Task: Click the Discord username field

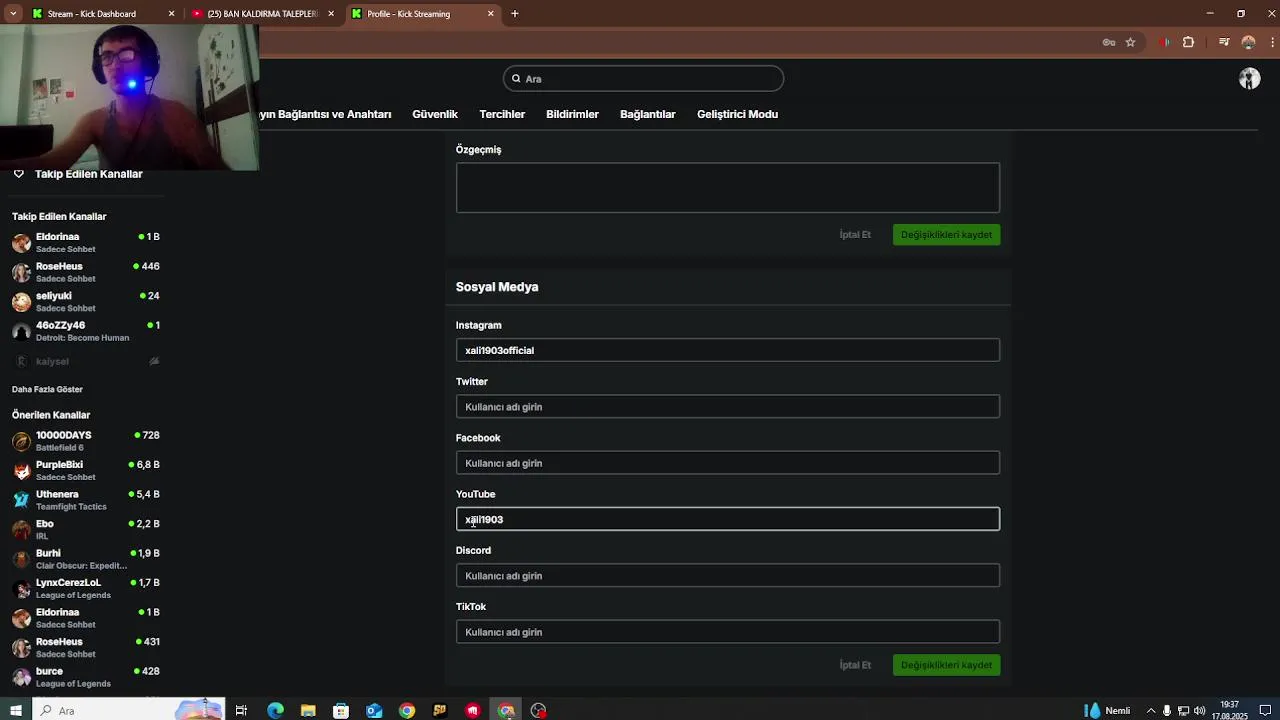Action: point(728,576)
